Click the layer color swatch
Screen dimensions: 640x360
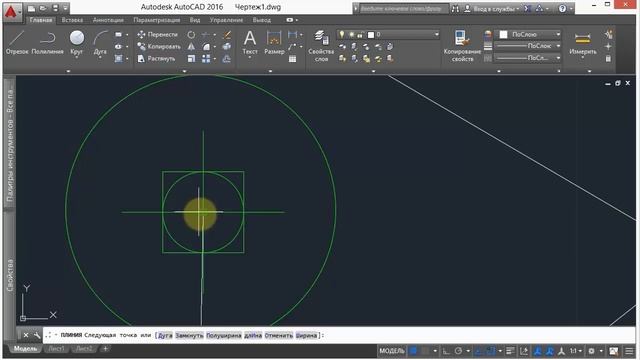coord(371,35)
